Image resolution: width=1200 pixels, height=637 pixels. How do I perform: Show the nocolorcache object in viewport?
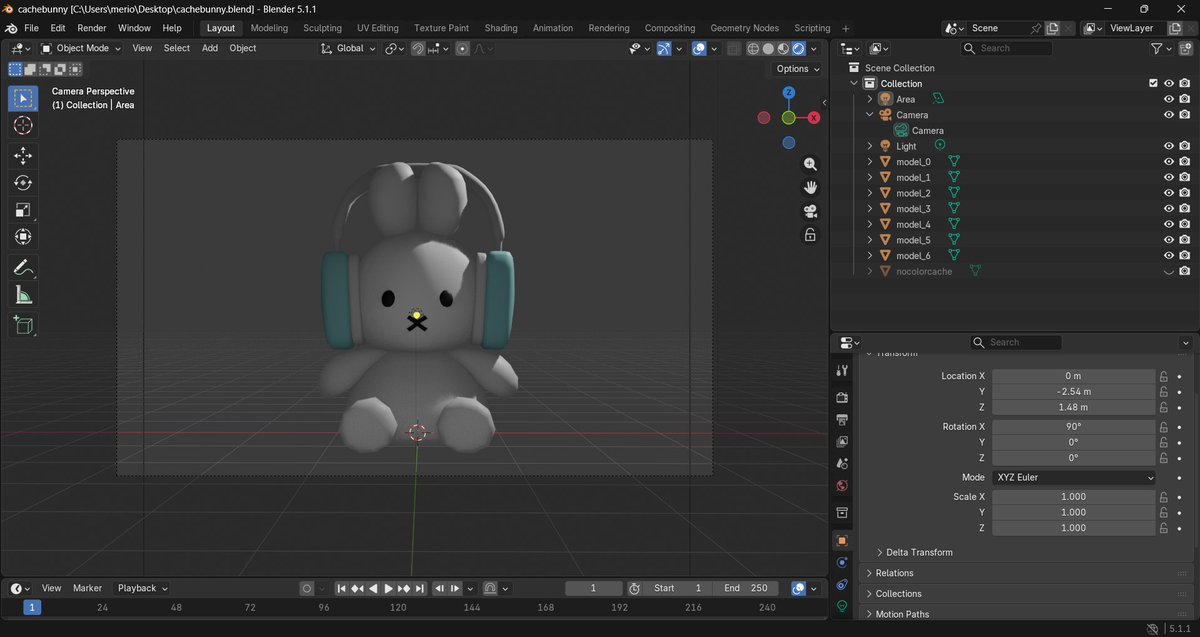click(x=1168, y=271)
